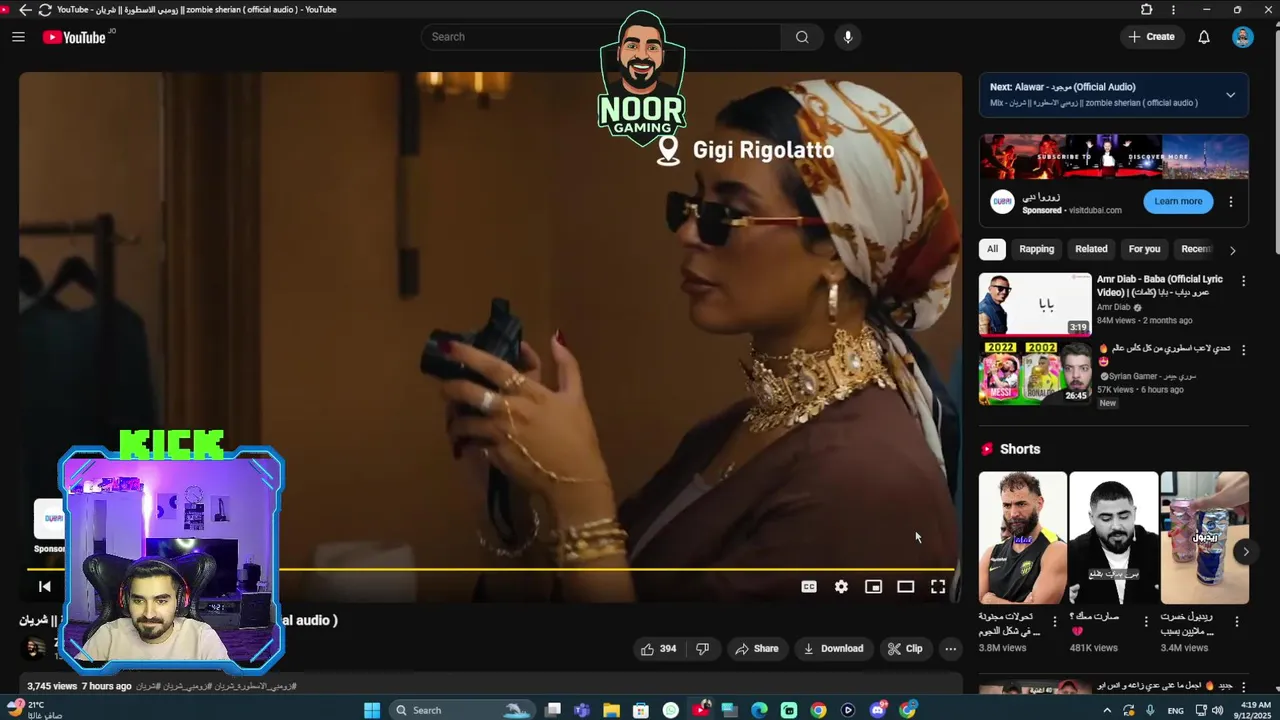Image resolution: width=1280 pixels, height=720 pixels.
Task: Open the YouTube guide hamburger menu
Action: point(18,37)
